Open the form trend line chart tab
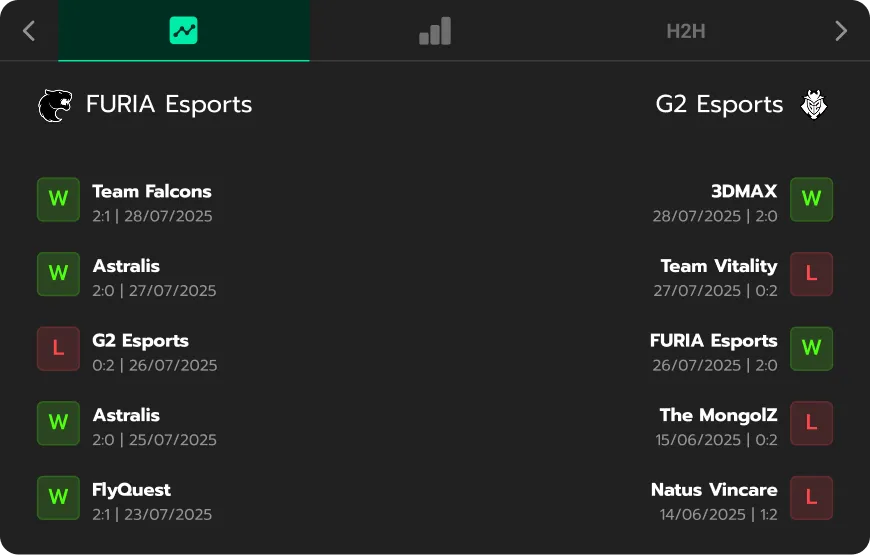 pyautogui.click(x=184, y=31)
